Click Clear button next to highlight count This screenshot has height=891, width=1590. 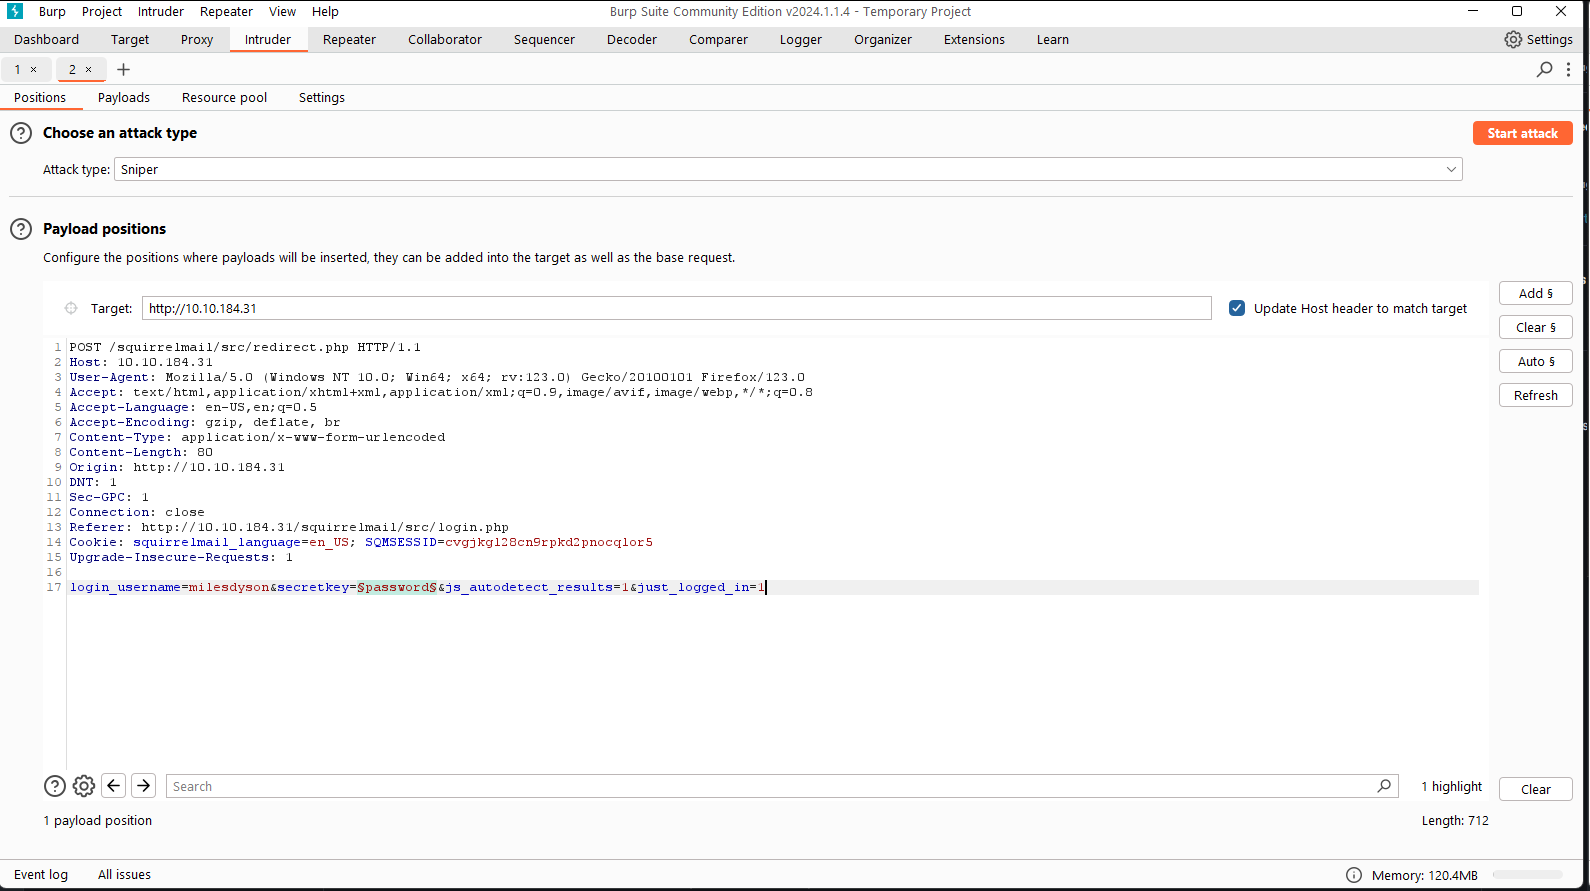point(1535,789)
